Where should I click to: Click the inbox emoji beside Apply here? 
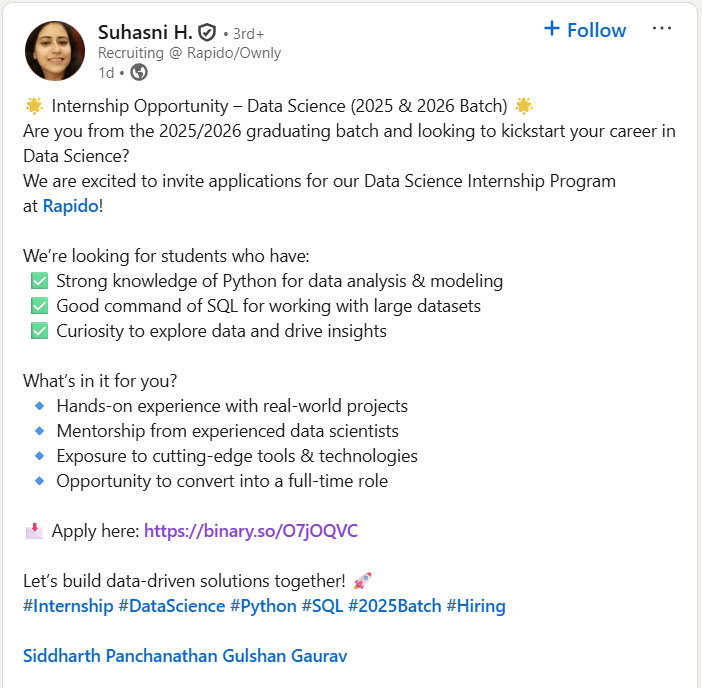coord(34,531)
